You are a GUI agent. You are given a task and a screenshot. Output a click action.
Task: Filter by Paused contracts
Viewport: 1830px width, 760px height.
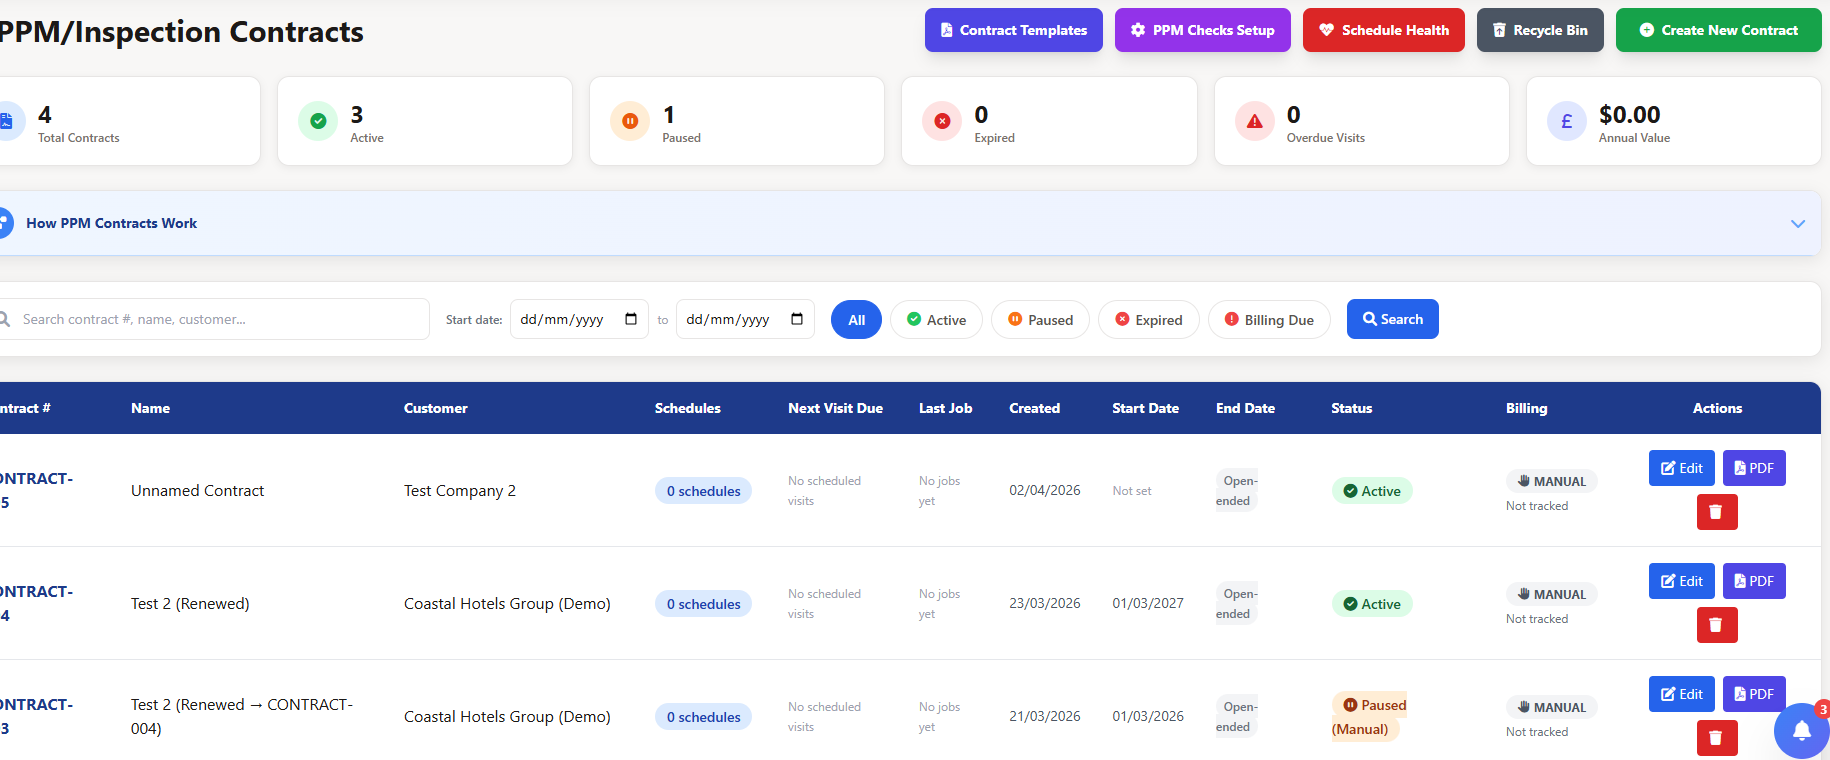[x=1040, y=319]
